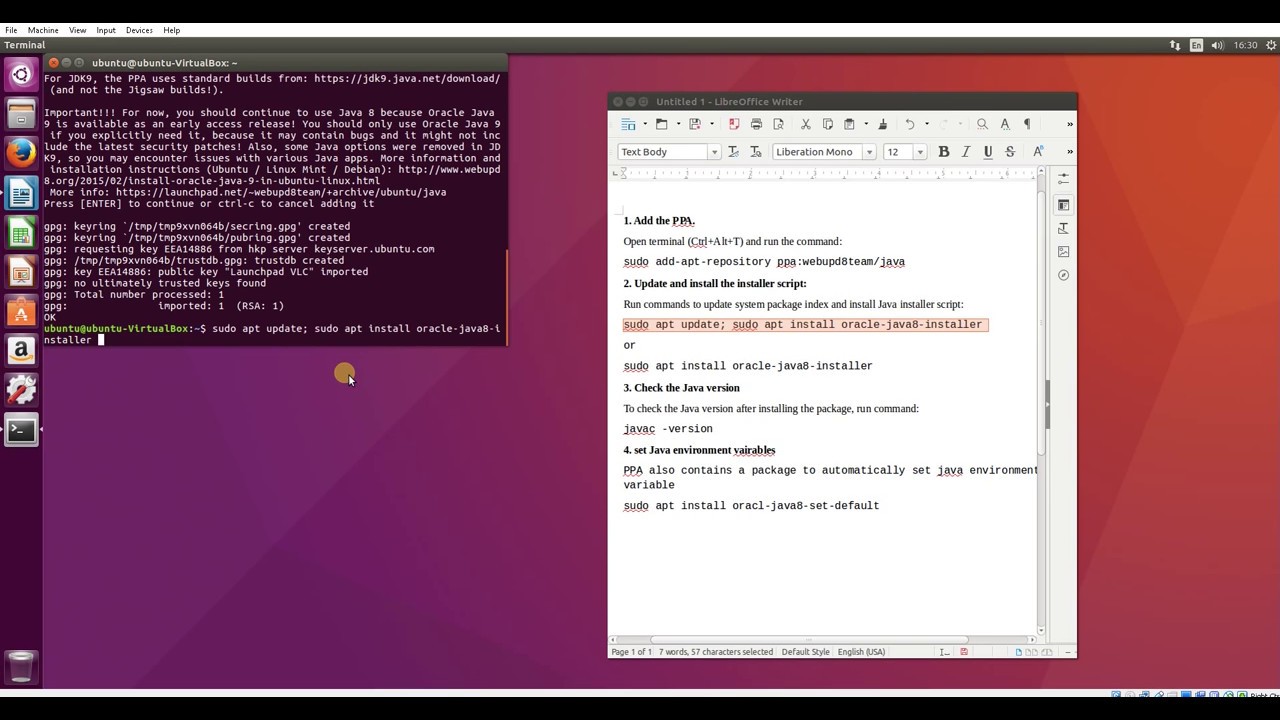This screenshot has width=1280, height=720.
Task: Click Page 1 of 1 status field
Action: (631, 652)
